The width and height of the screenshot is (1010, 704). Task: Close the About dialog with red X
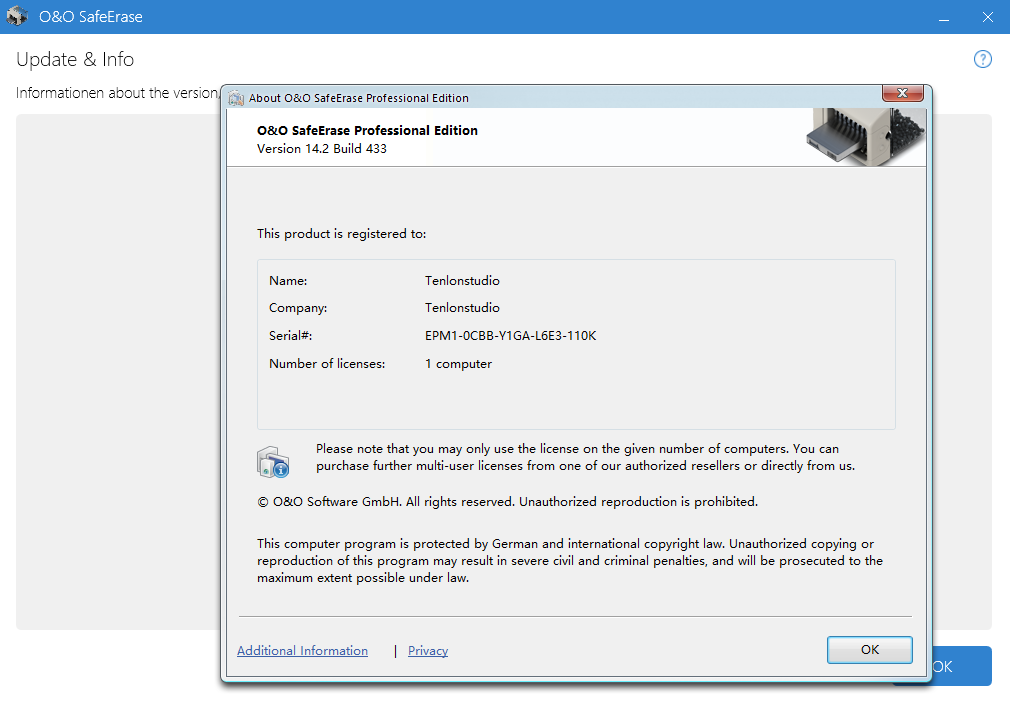pos(902,93)
